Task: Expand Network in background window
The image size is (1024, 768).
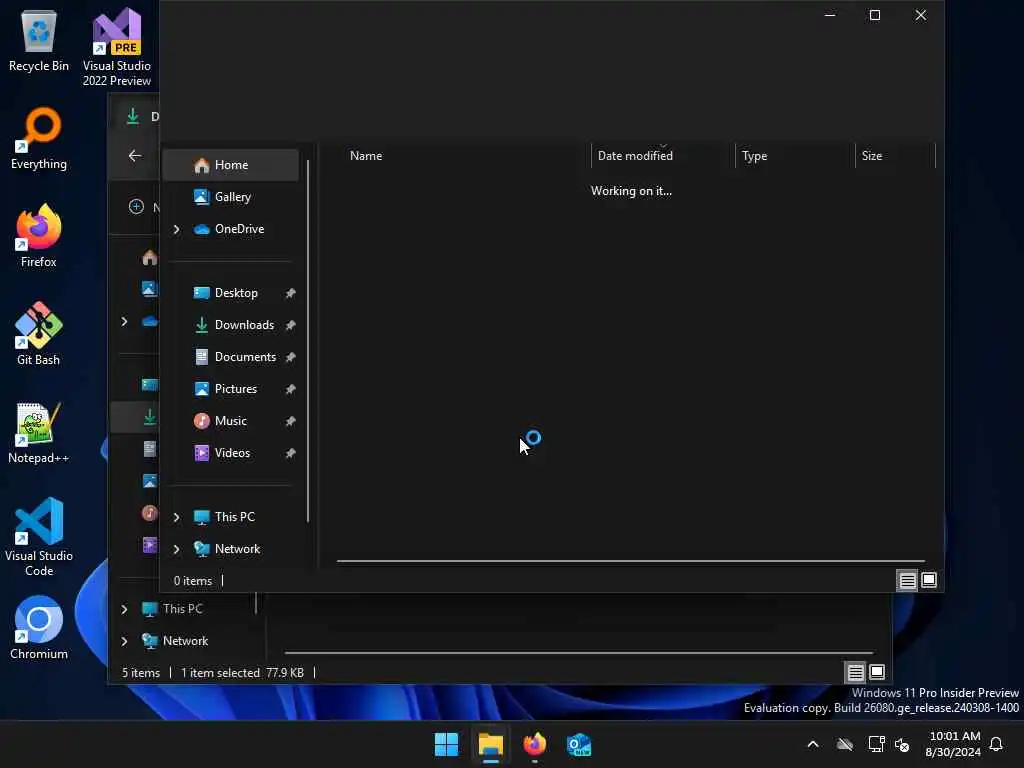Action: click(124, 641)
